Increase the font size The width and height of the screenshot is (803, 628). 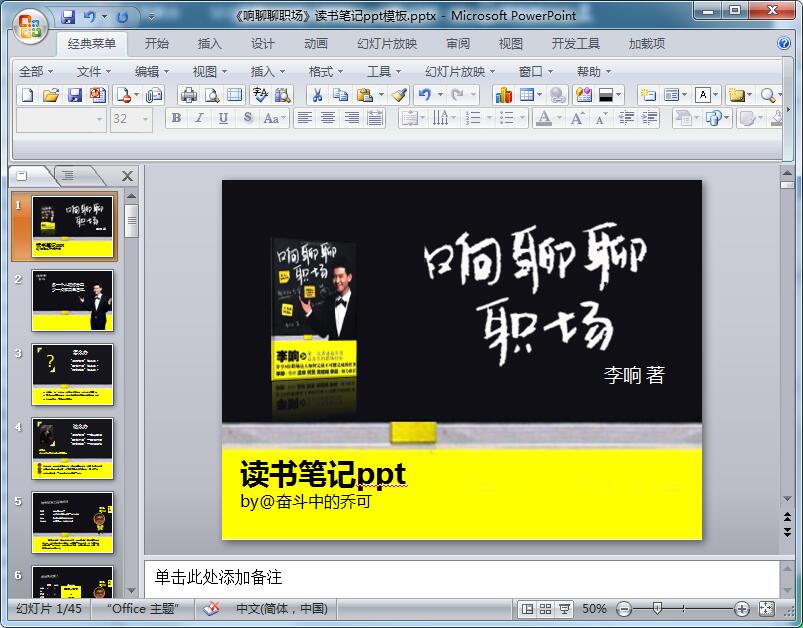click(x=577, y=118)
